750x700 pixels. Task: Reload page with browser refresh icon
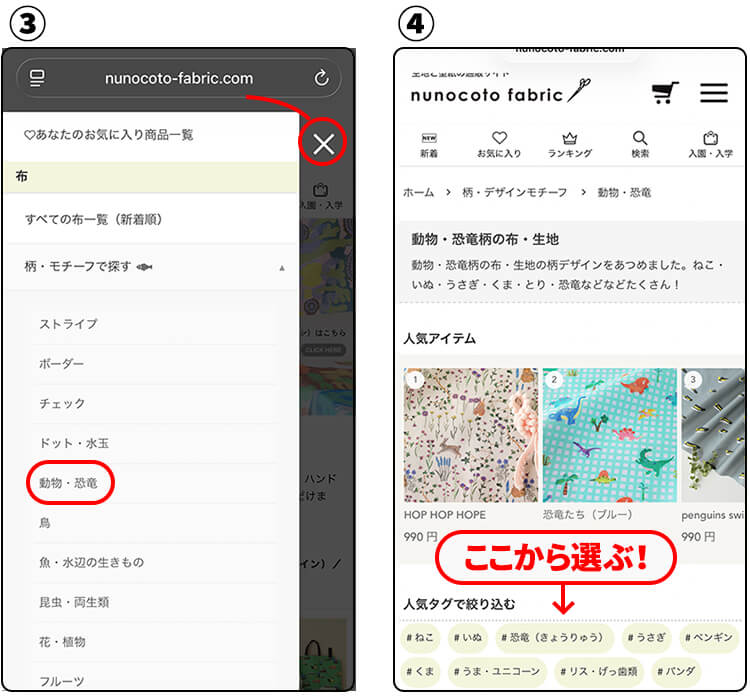click(x=321, y=78)
